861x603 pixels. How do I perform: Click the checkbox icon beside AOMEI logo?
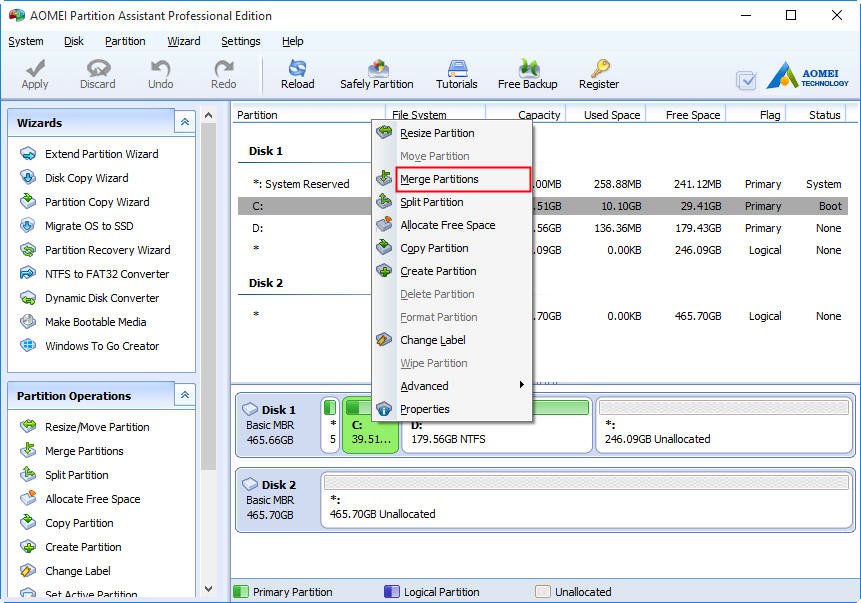coord(746,81)
